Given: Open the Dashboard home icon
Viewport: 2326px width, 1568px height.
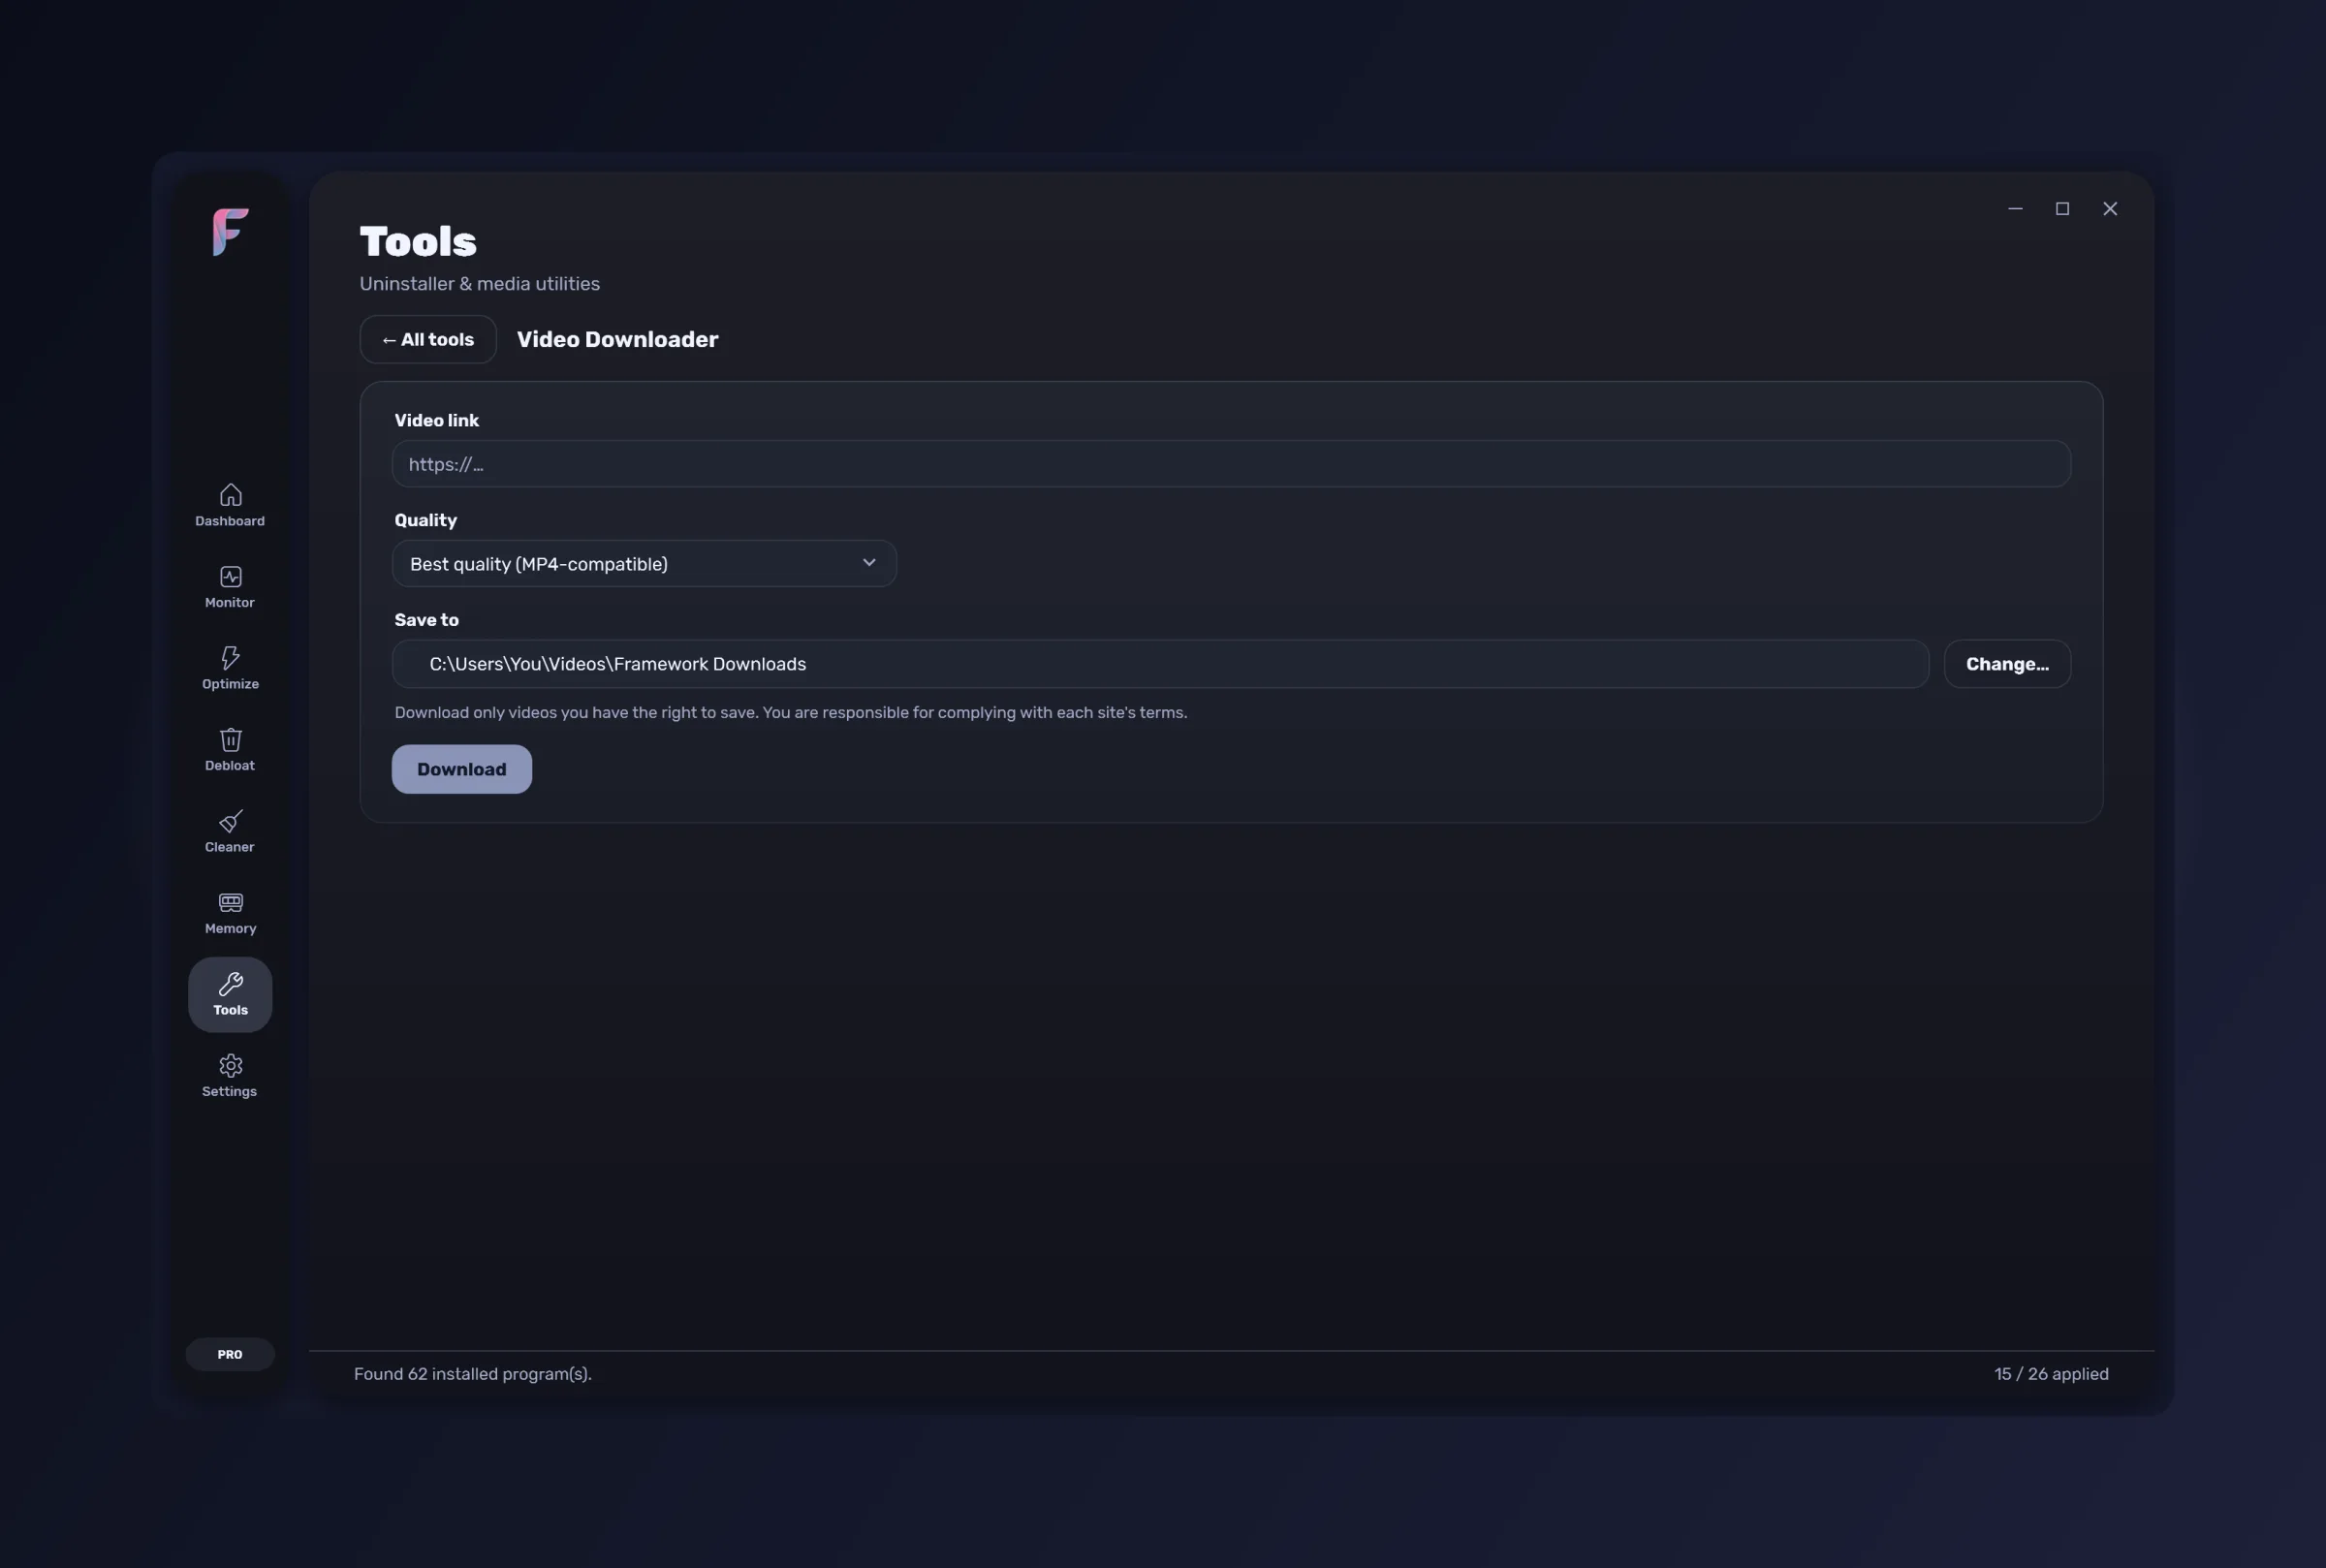Looking at the screenshot, I should (x=230, y=495).
